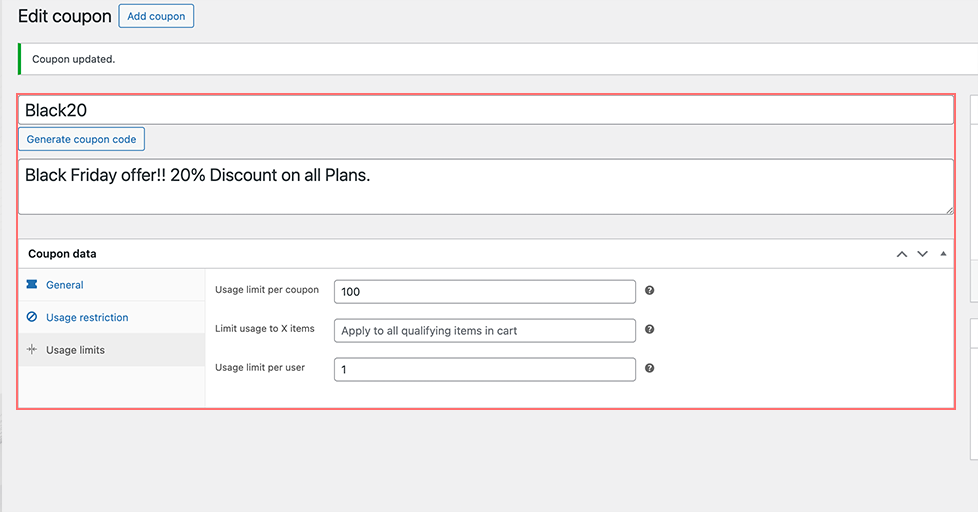This screenshot has width=978, height=512.
Task: Move Coupon data panel down
Action: click(922, 254)
